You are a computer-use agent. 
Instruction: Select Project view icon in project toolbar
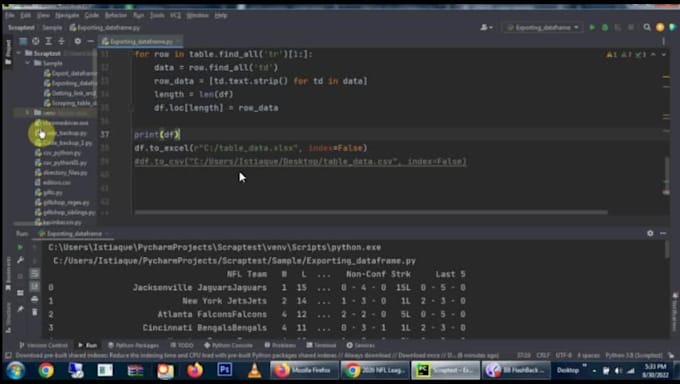tap(23, 41)
